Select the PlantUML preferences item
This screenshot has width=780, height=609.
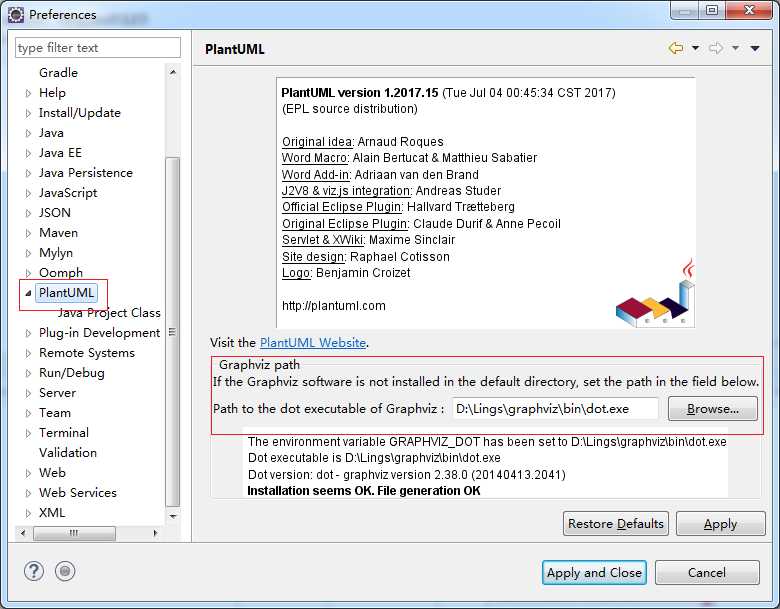[x=66, y=293]
